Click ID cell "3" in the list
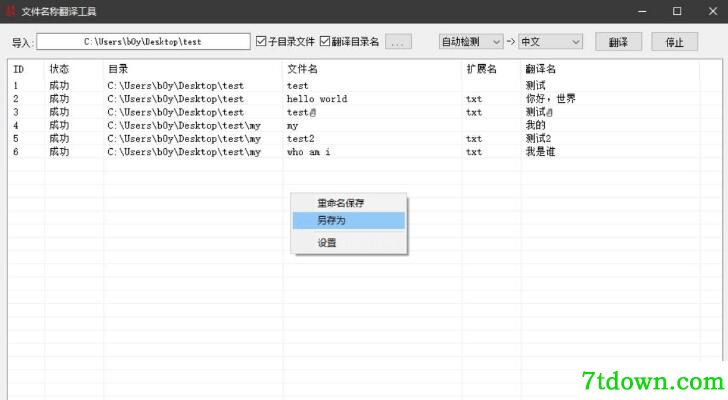The height and width of the screenshot is (400, 728). pyautogui.click(x=16, y=112)
